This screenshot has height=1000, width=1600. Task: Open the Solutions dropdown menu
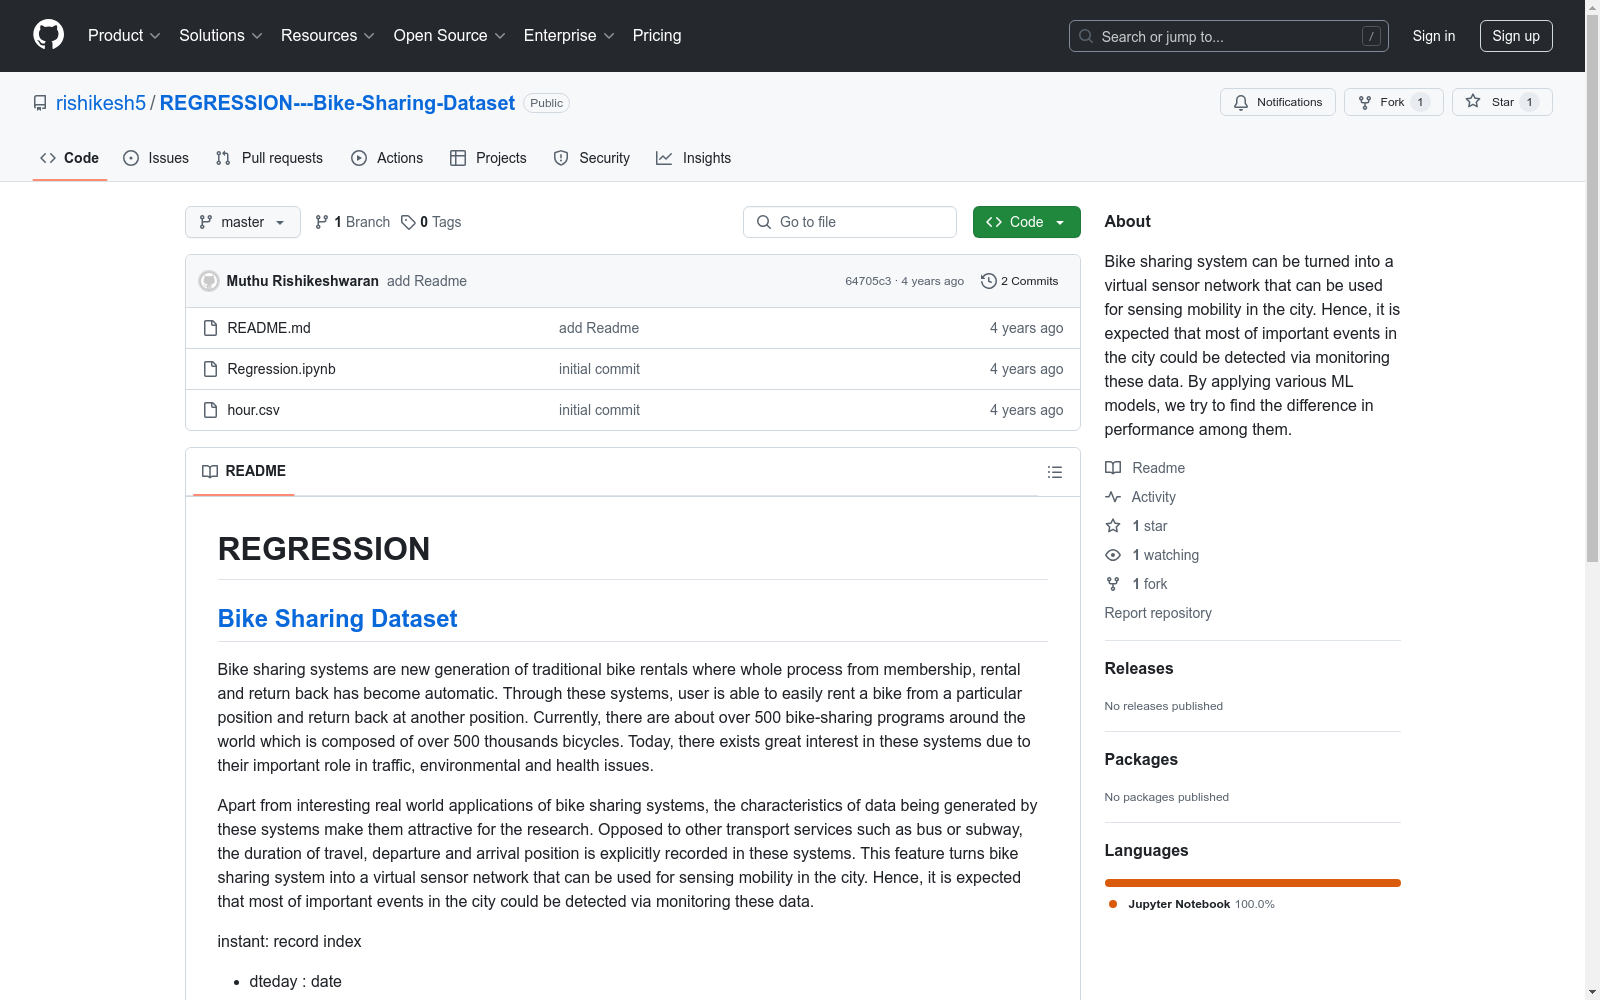pos(220,35)
